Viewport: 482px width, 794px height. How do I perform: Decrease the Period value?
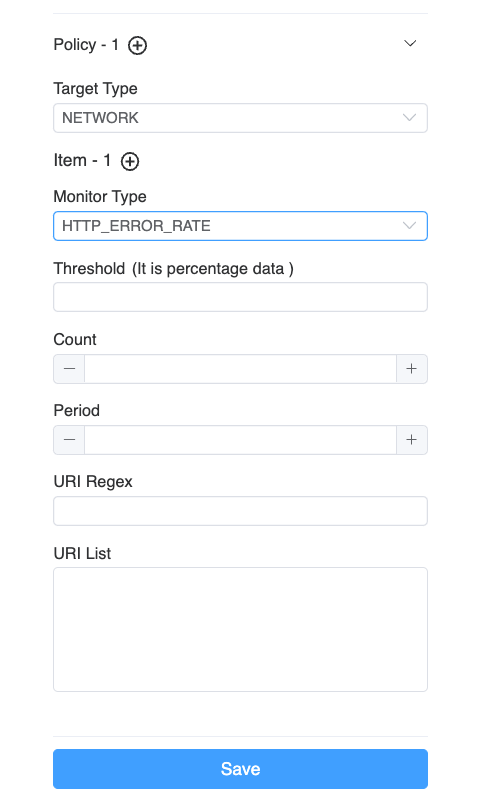(69, 440)
